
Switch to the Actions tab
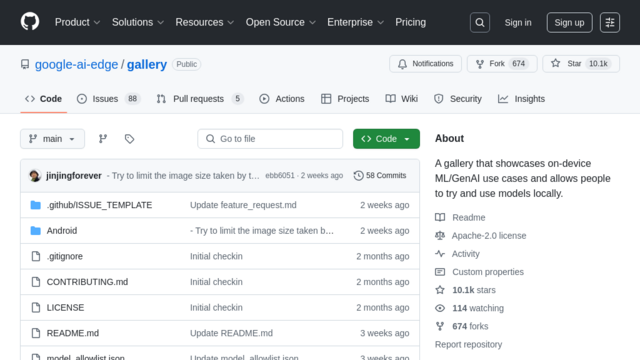[x=282, y=99]
